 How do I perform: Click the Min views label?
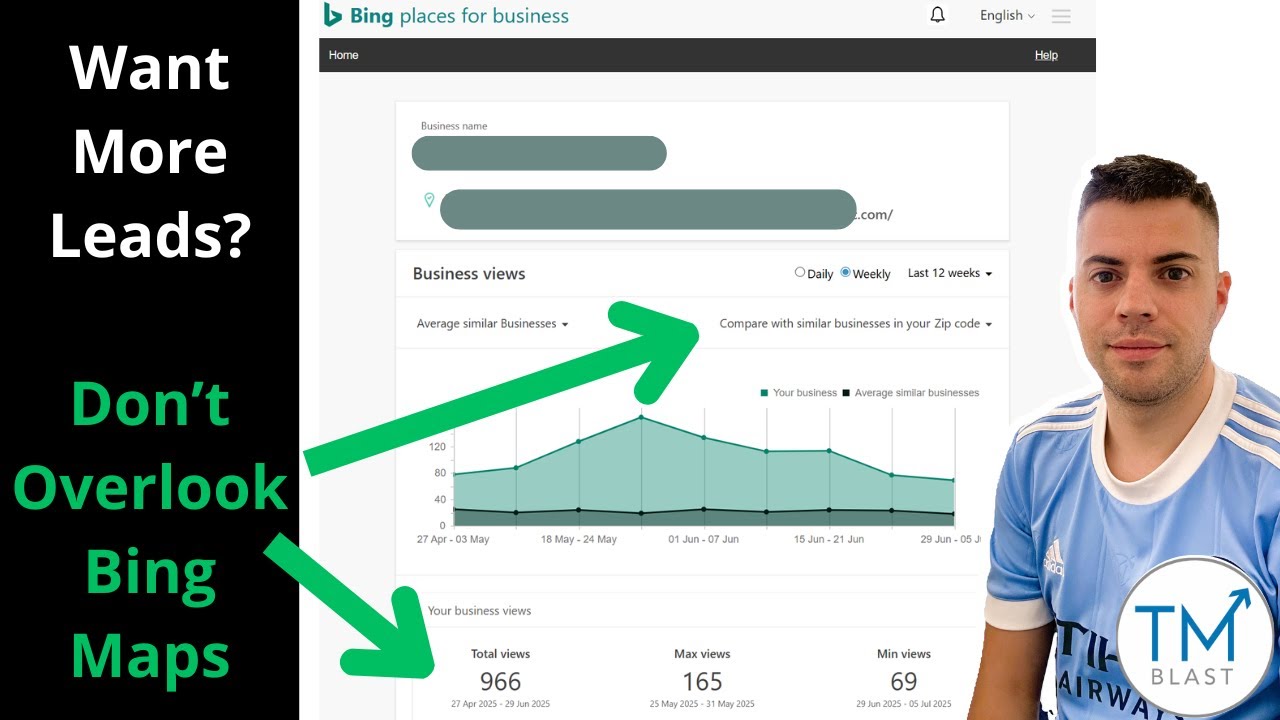point(904,654)
